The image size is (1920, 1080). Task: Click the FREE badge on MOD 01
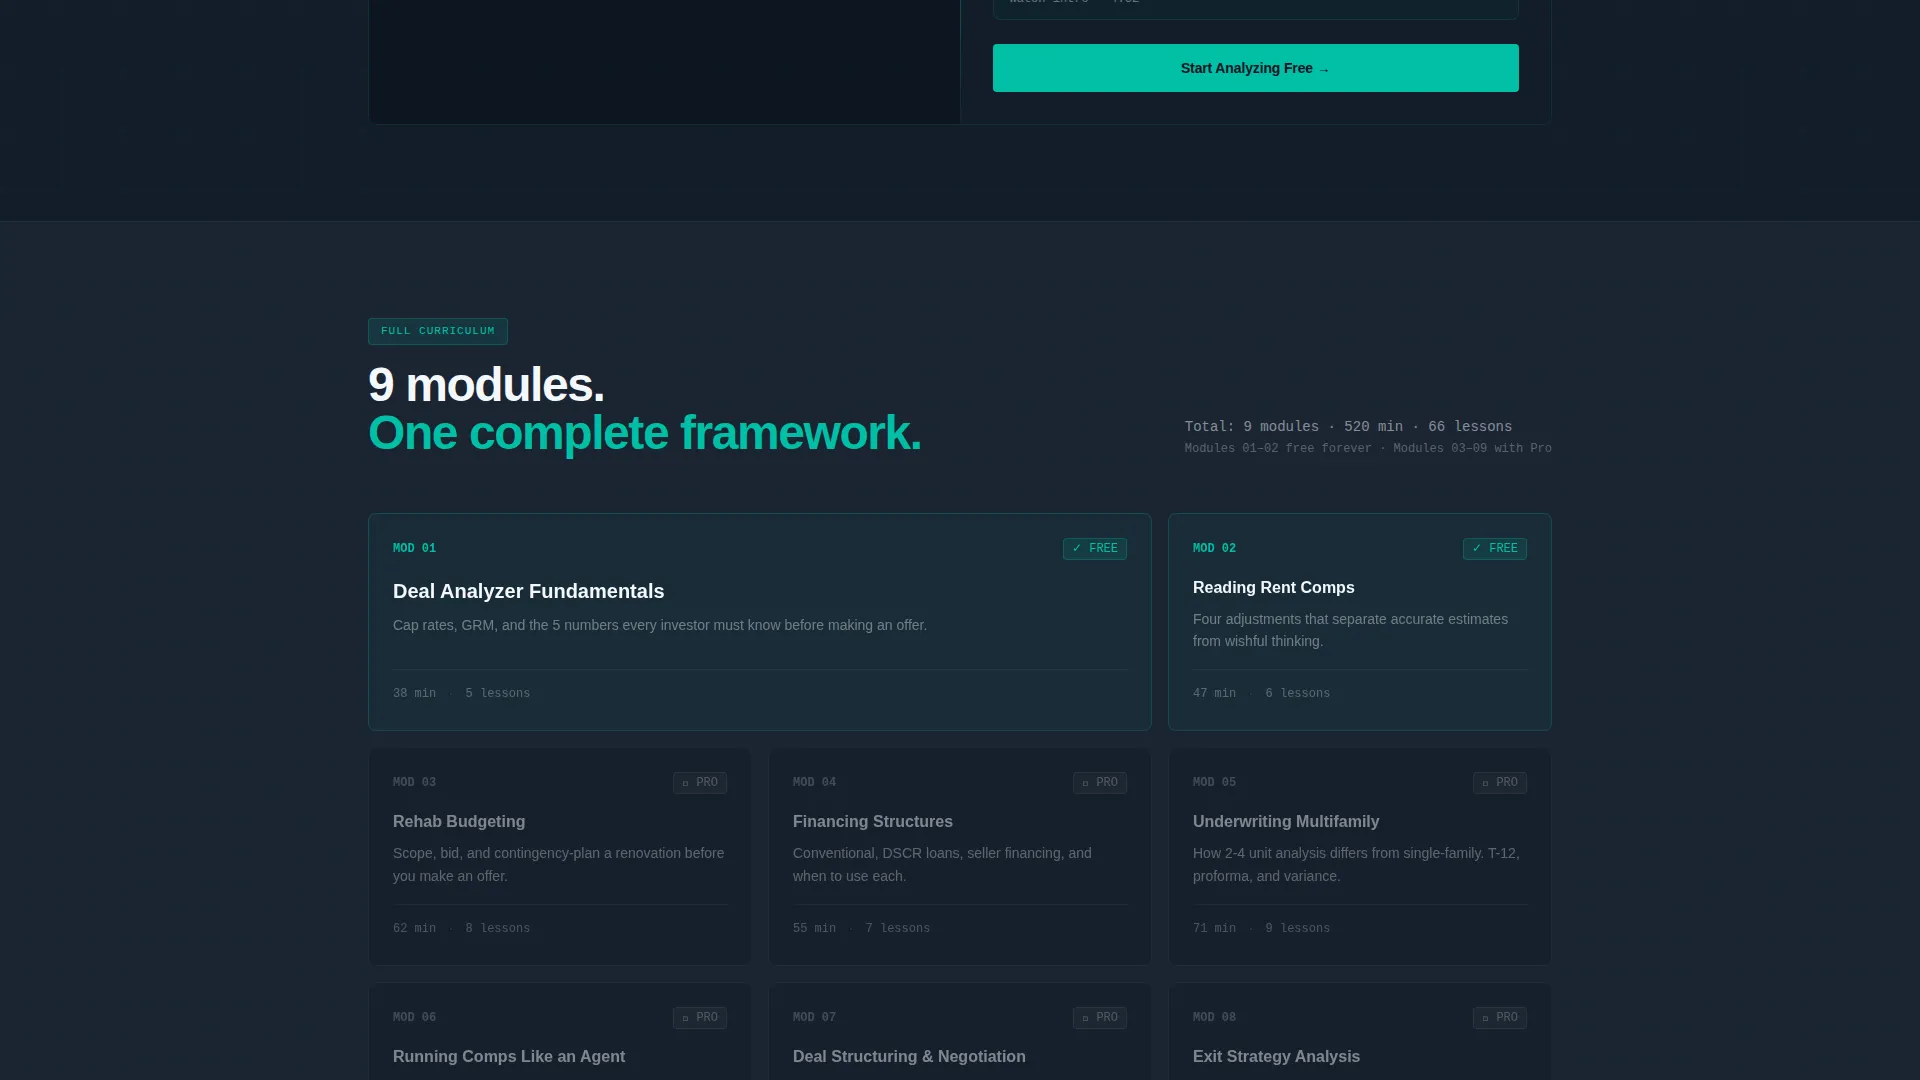tap(1095, 549)
